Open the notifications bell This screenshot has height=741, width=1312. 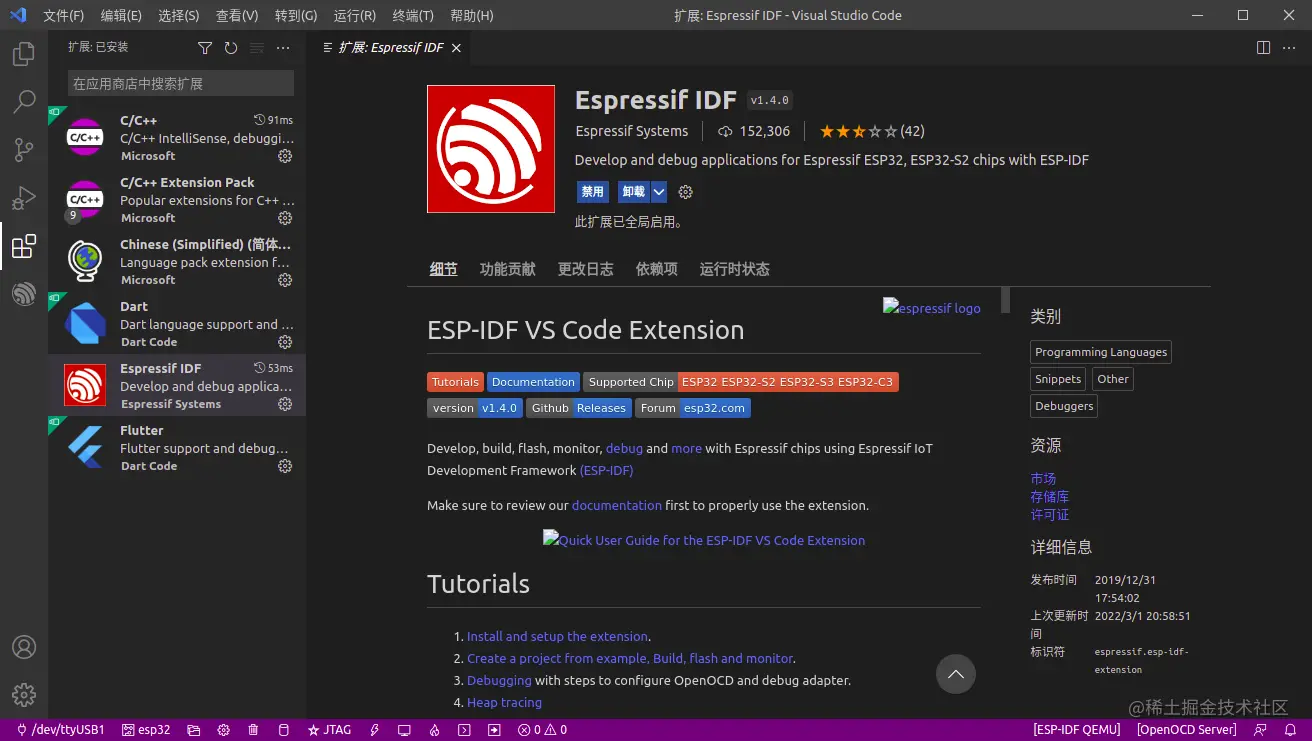point(1290,730)
